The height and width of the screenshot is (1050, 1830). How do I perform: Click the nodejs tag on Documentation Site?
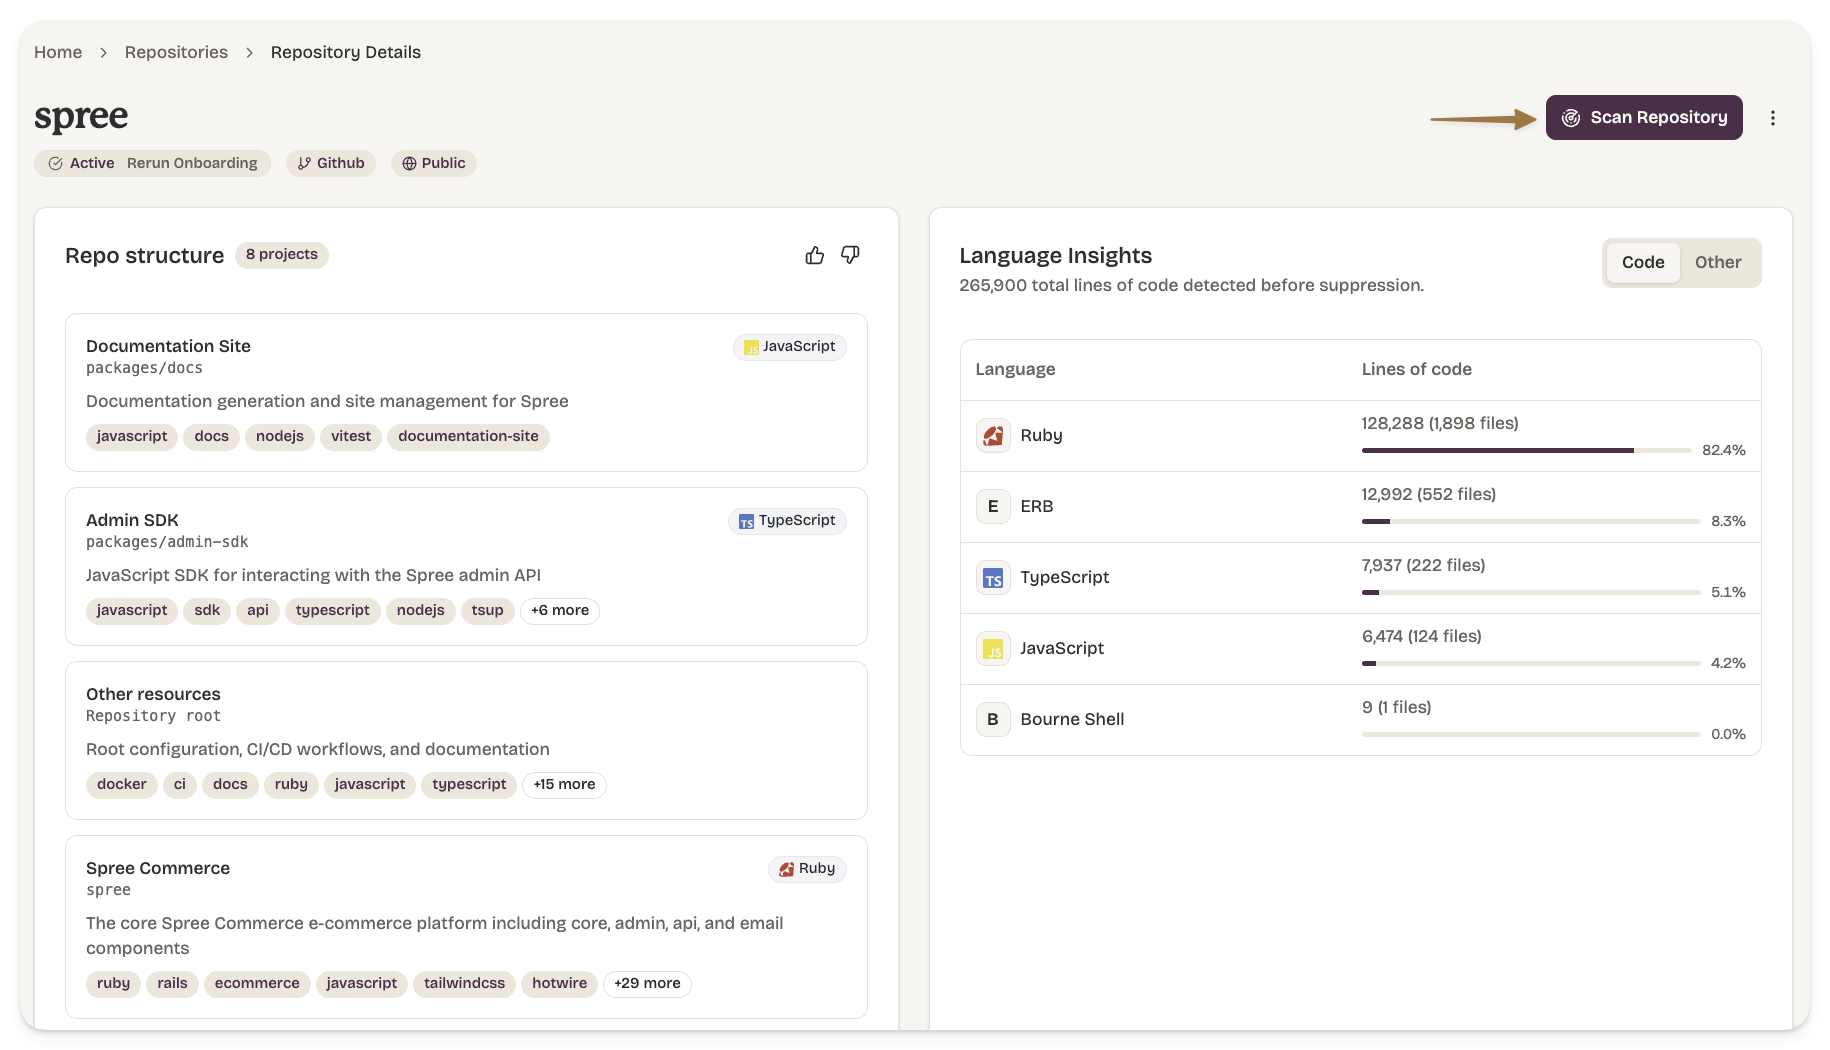point(280,437)
